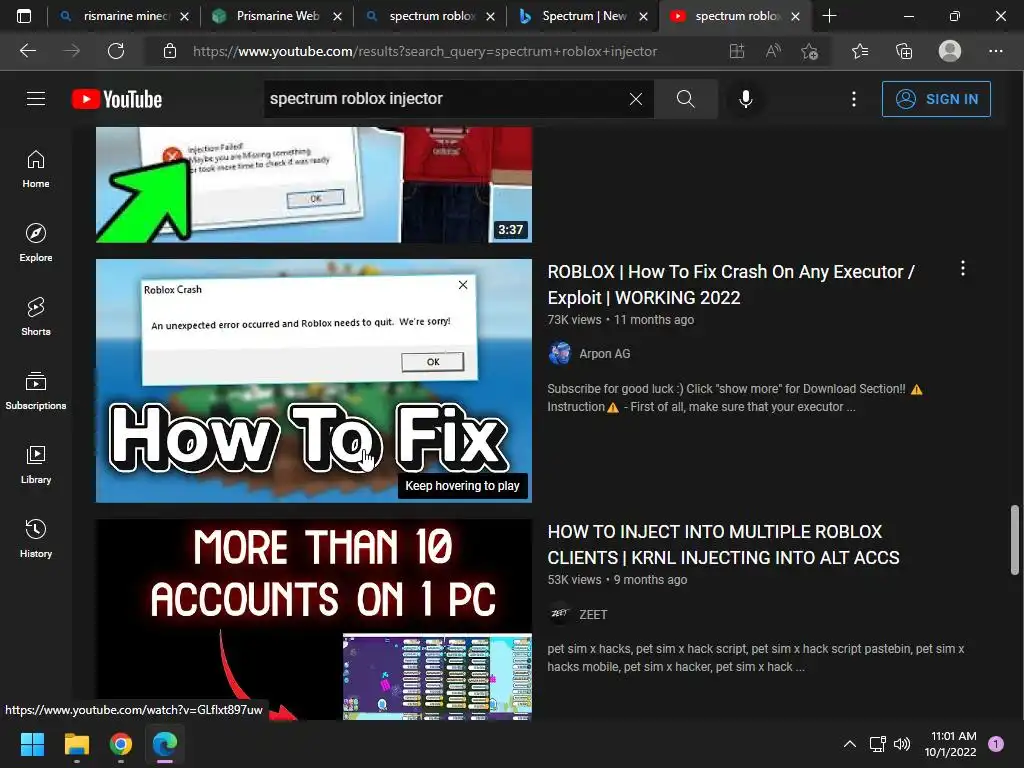The image size is (1024, 768).
Task: Open the browser profile avatar
Action: 950,51
